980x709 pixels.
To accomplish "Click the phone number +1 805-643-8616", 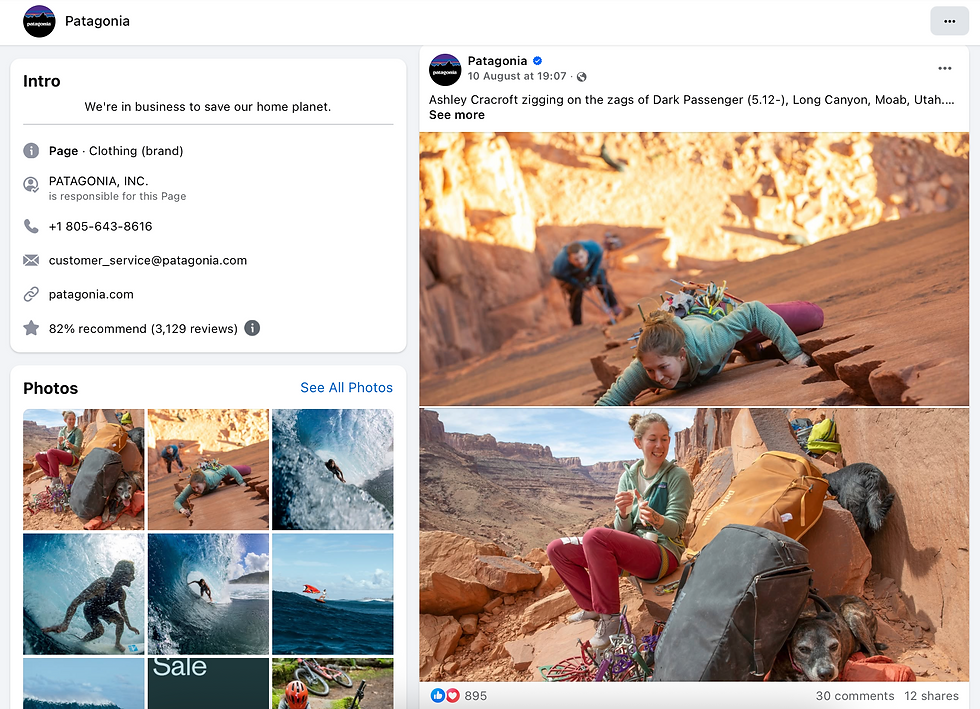I will click(101, 226).
